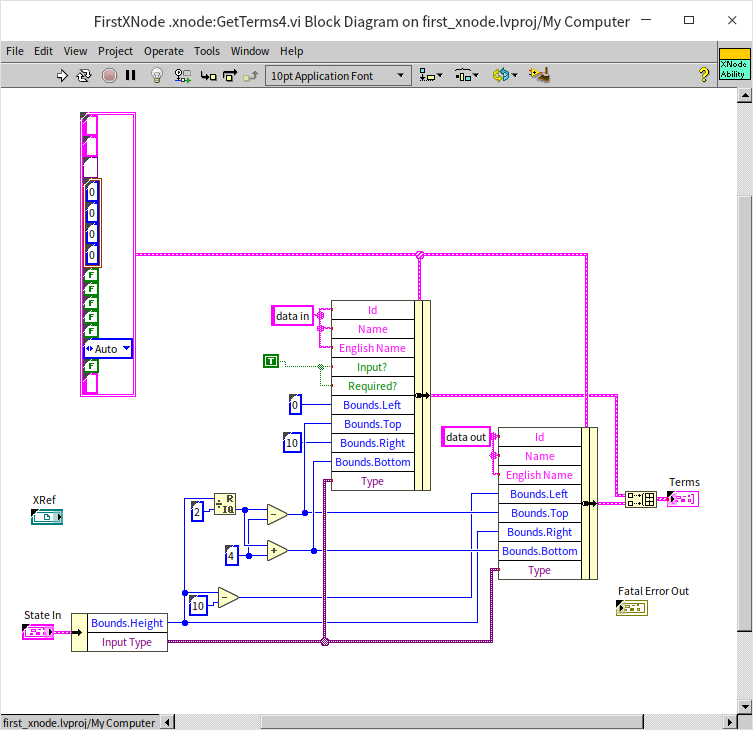Click the 'data in' string constant
This screenshot has height=730, width=753.
292,316
